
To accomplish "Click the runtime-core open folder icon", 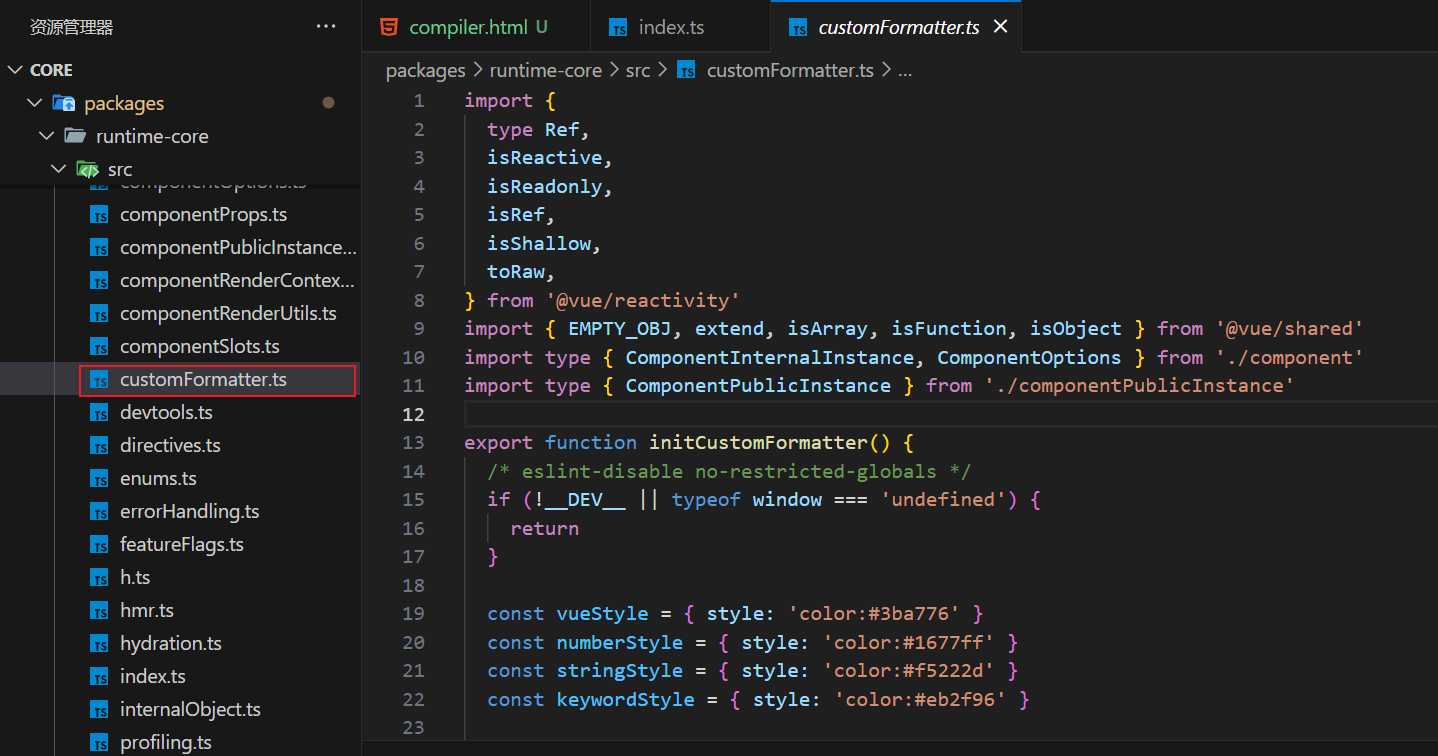I will pyautogui.click(x=76, y=136).
